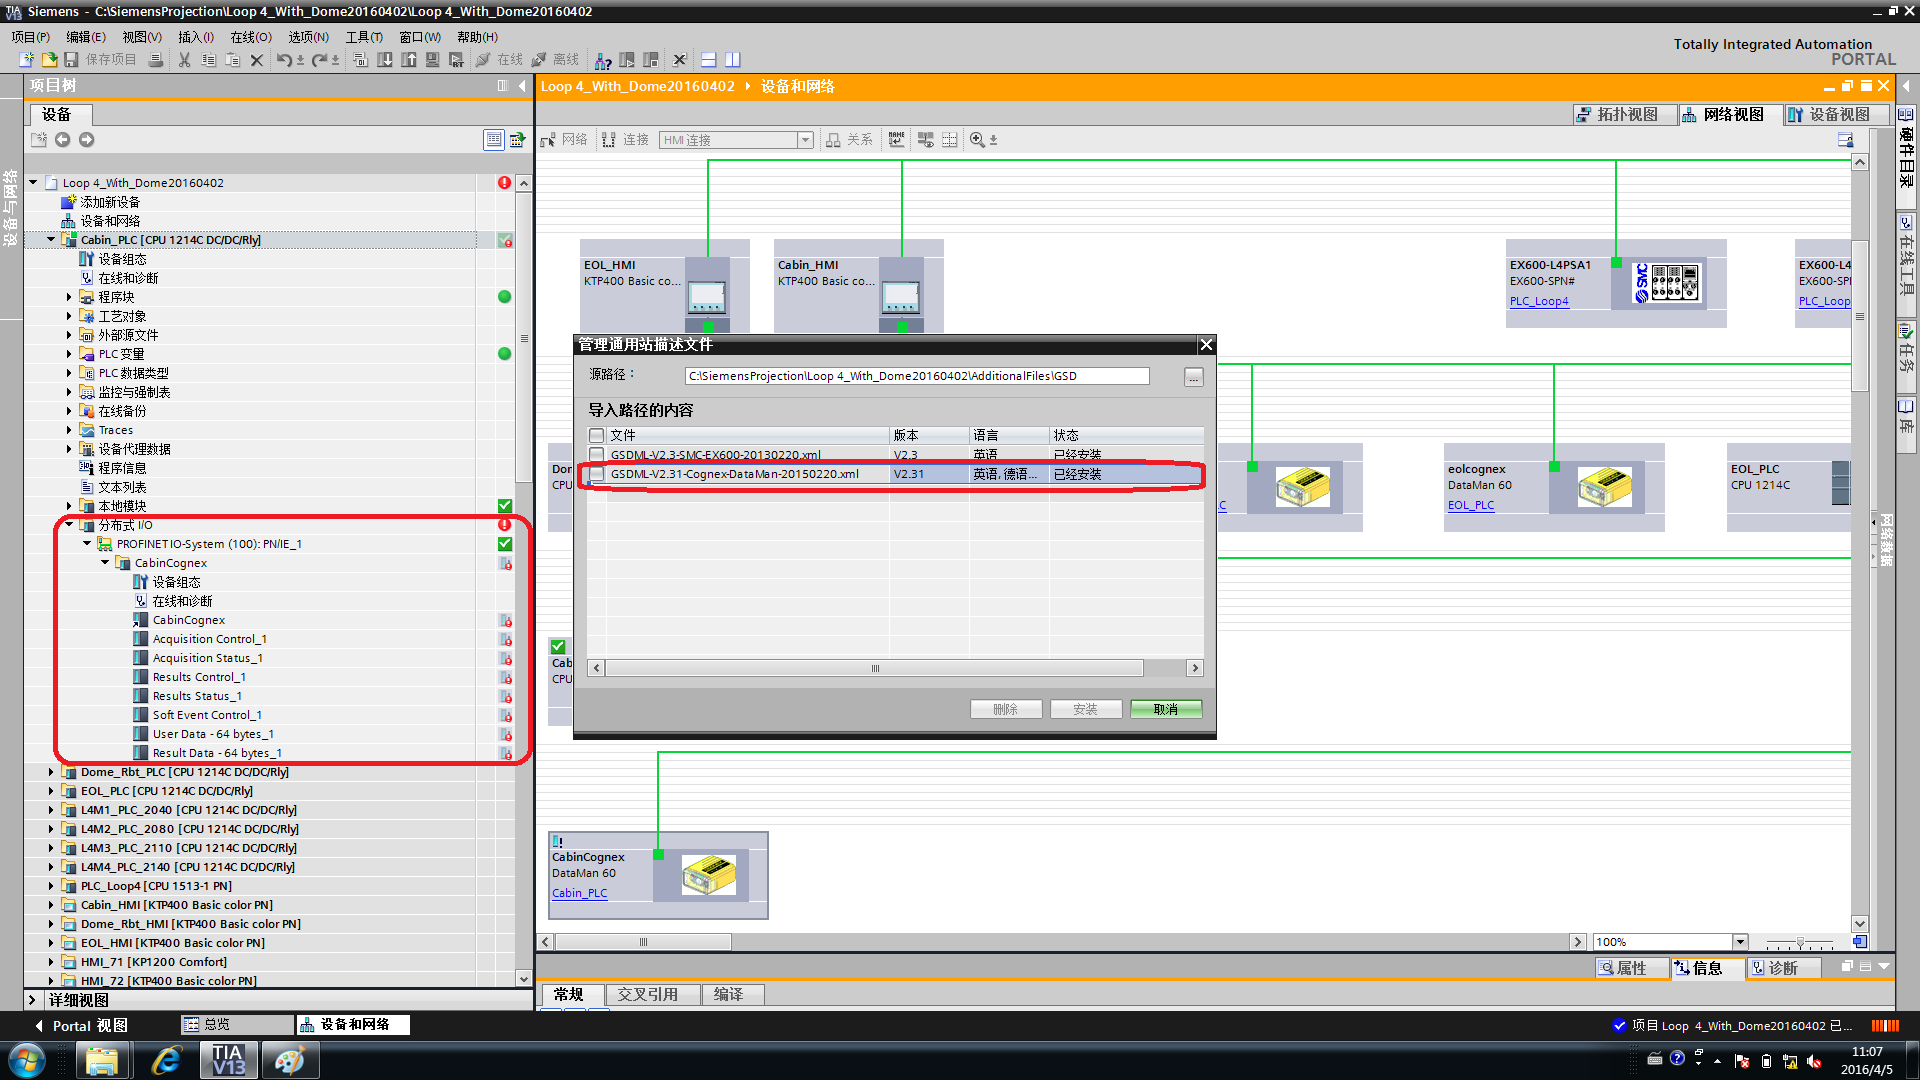Open TIA V13 from Windows taskbar

click(x=229, y=1060)
